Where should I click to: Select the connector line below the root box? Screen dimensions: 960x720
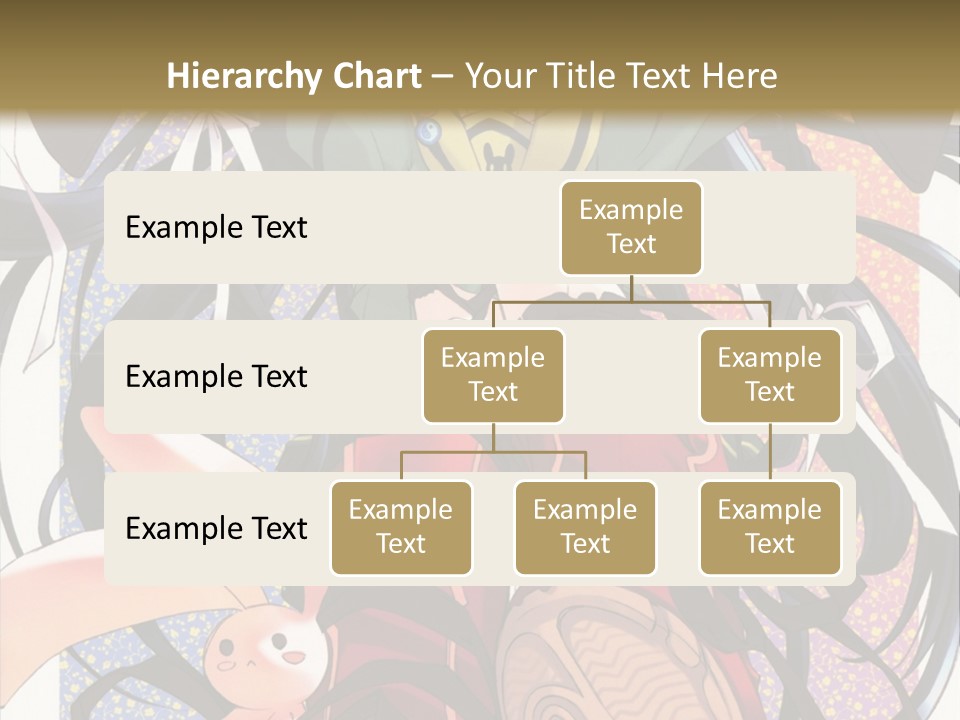[x=631, y=289]
